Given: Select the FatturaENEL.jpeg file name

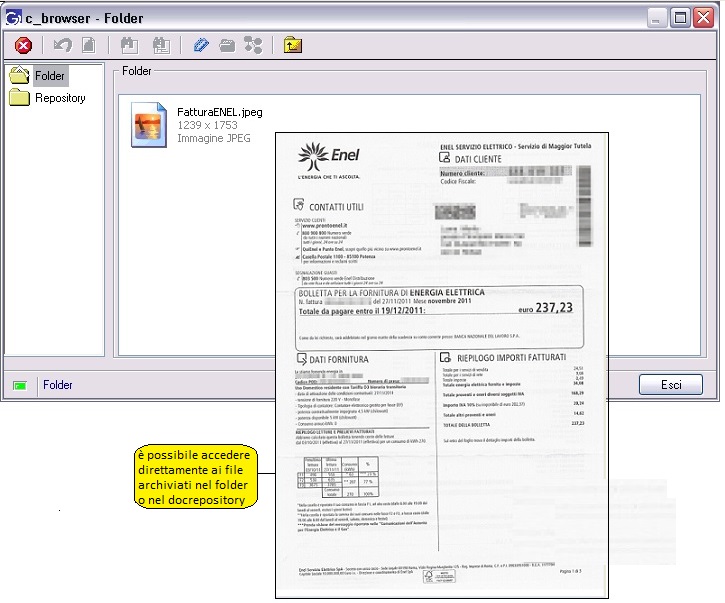Looking at the screenshot, I should coord(220,112).
